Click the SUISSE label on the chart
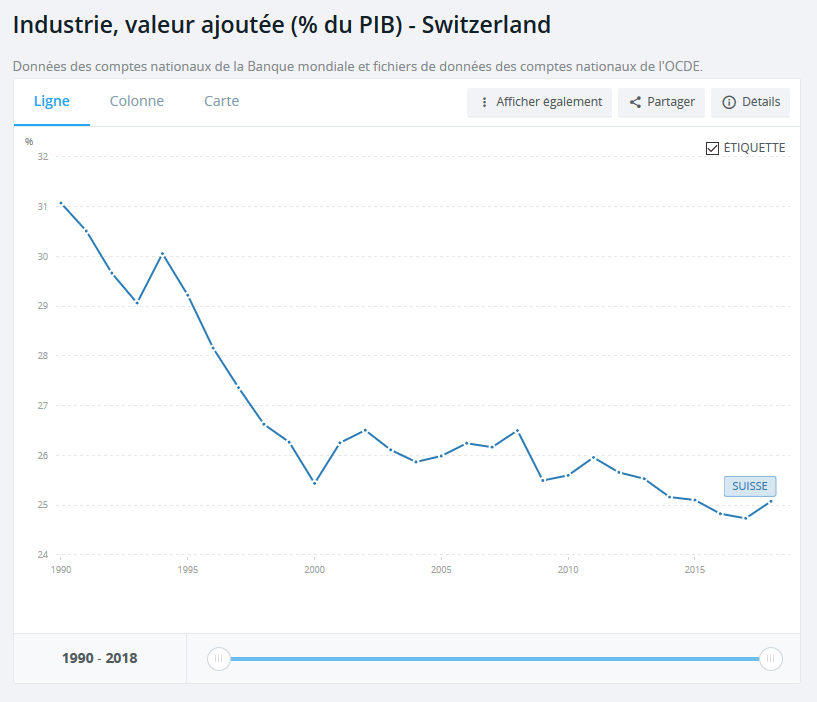The width and height of the screenshot is (817, 702). coord(750,486)
